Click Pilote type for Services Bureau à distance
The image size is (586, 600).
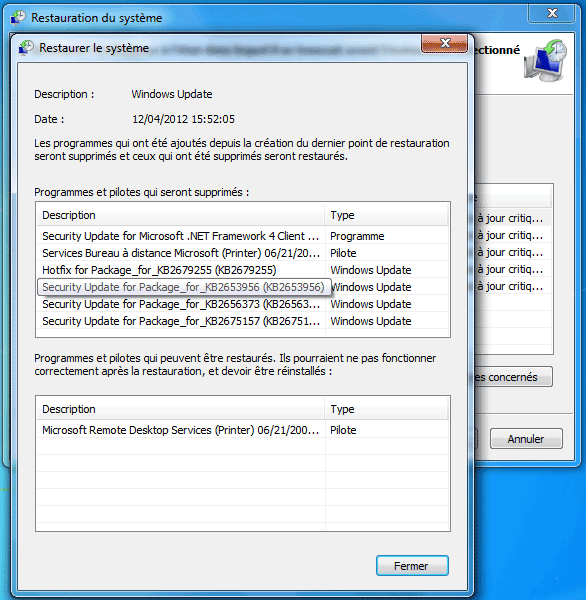click(x=343, y=253)
